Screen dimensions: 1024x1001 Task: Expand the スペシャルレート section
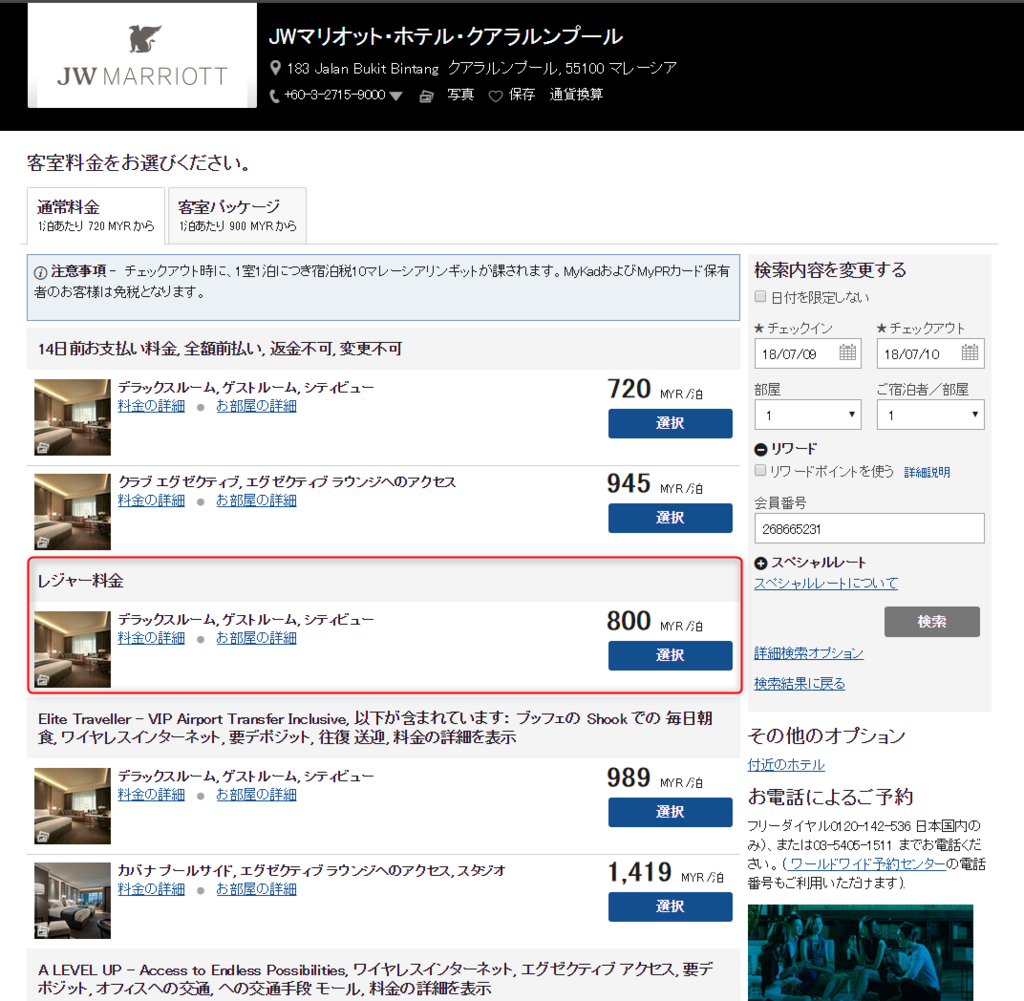761,563
